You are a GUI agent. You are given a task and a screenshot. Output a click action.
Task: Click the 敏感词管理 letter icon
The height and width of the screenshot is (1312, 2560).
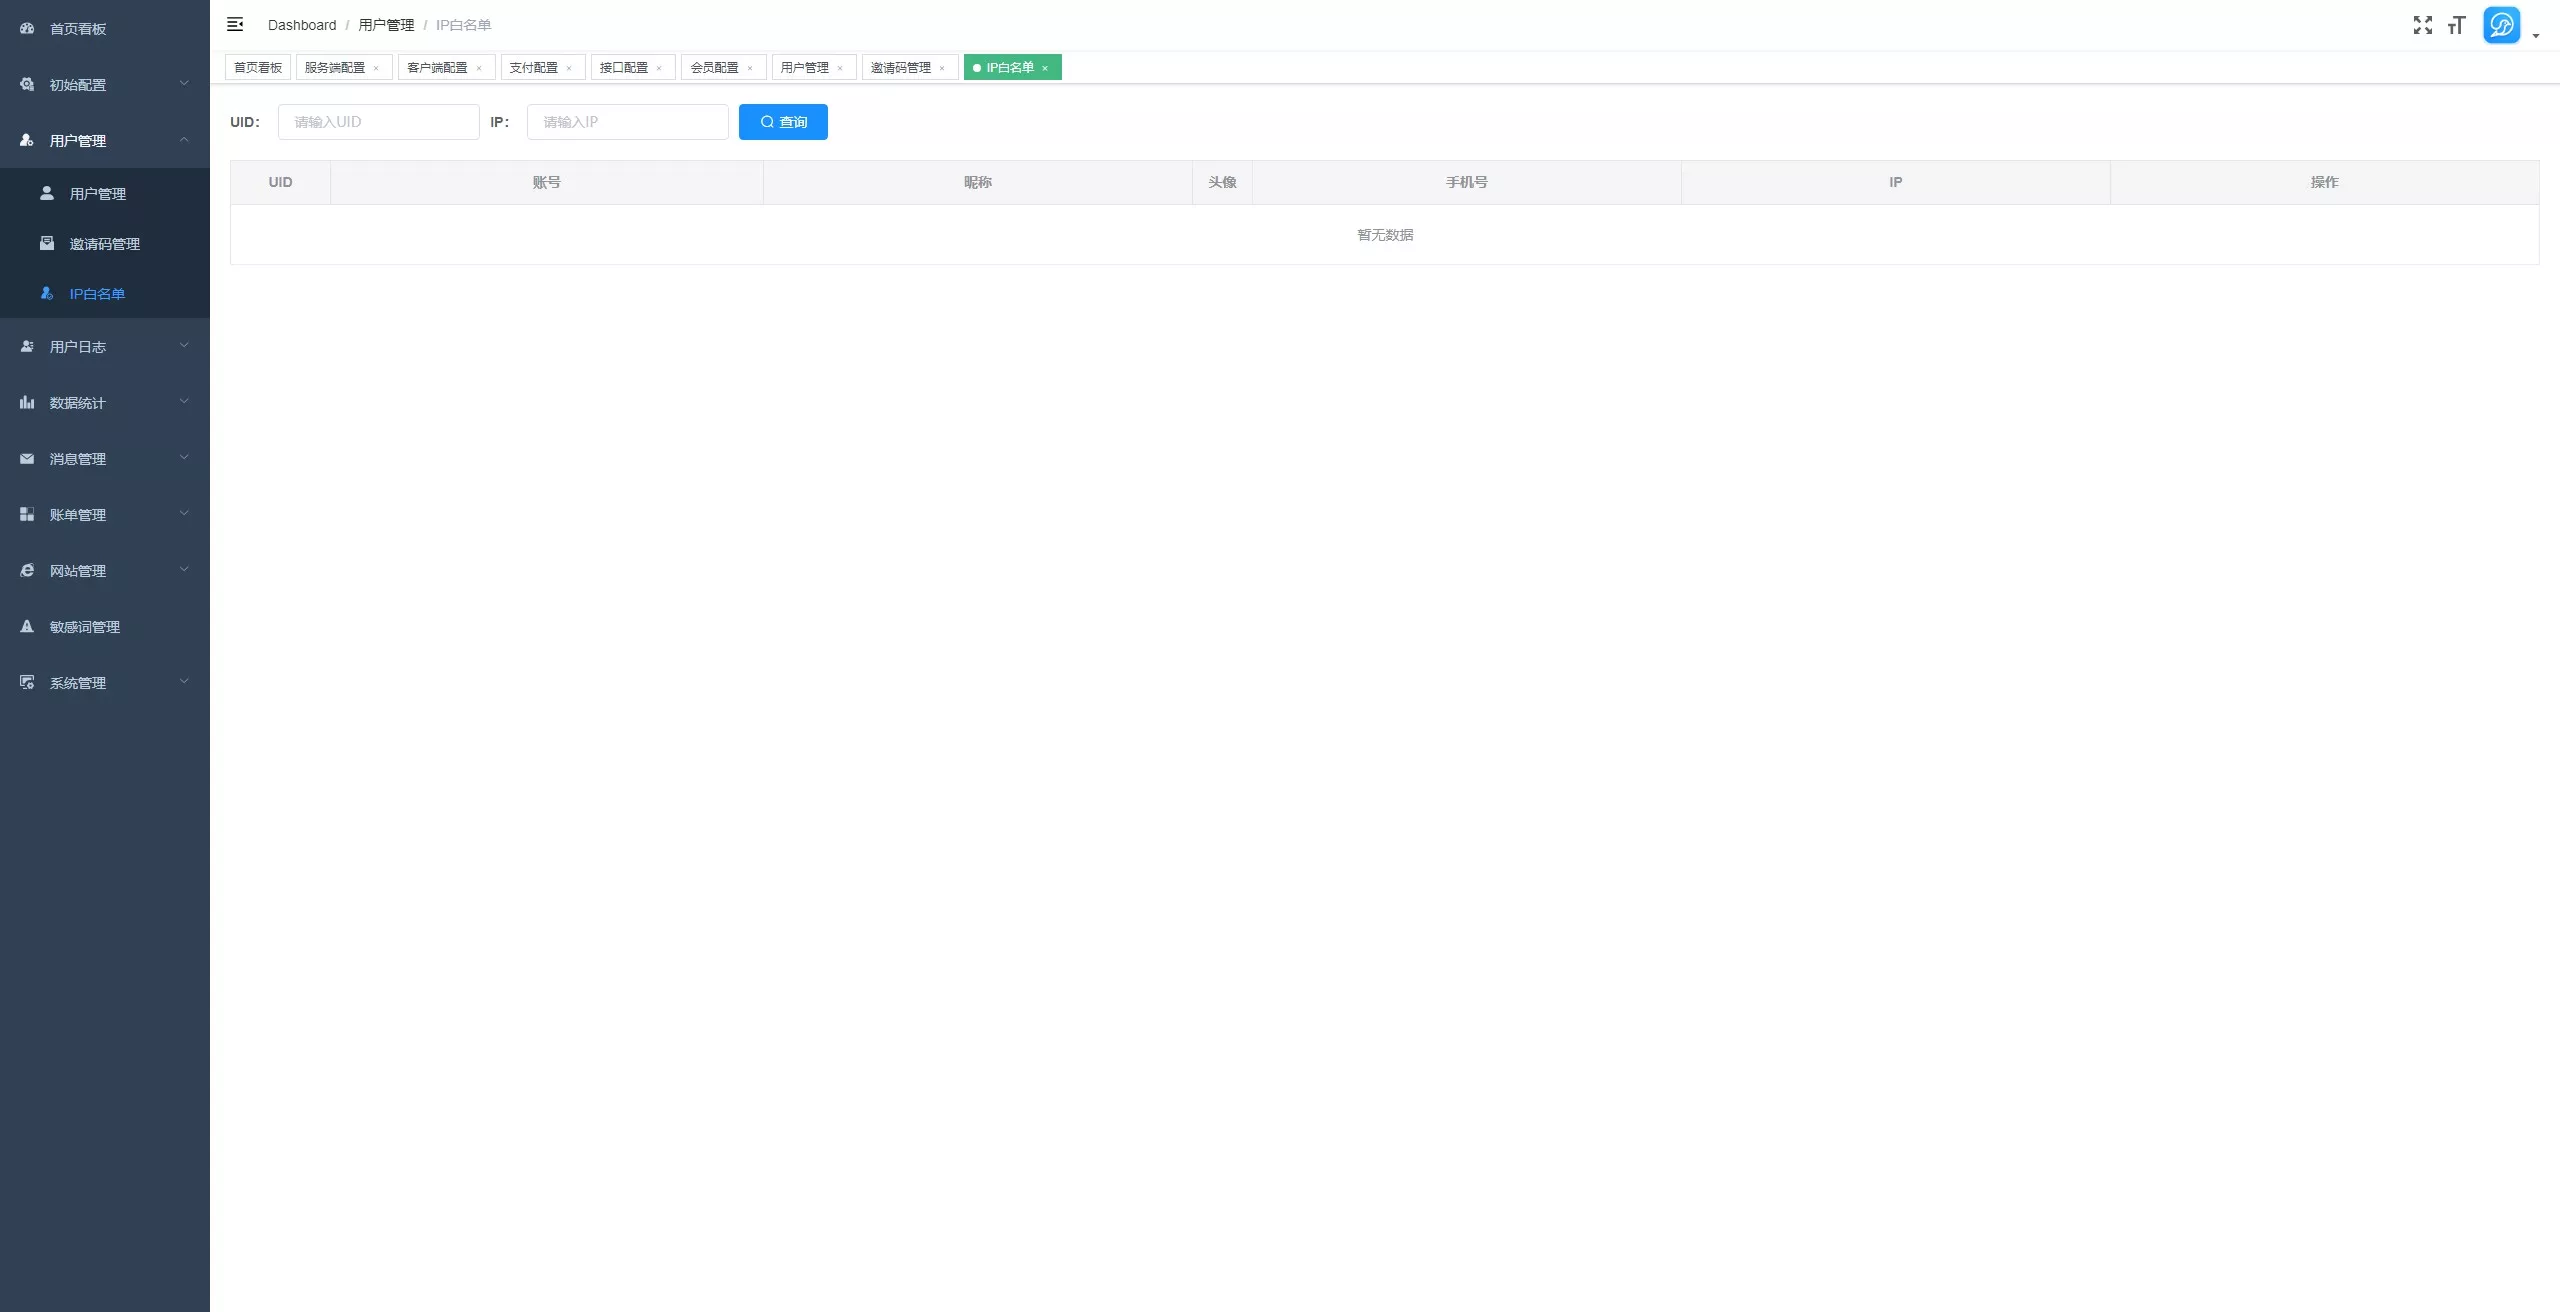coord(27,627)
